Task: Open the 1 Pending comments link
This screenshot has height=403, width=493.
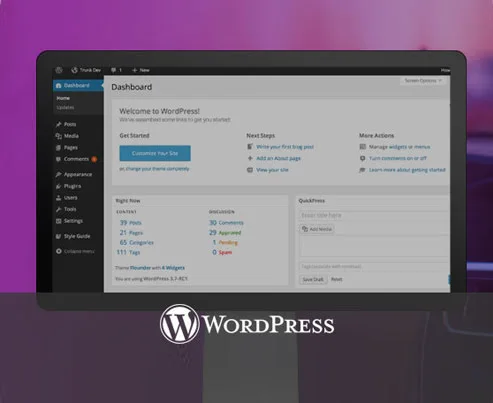Action: [225, 242]
